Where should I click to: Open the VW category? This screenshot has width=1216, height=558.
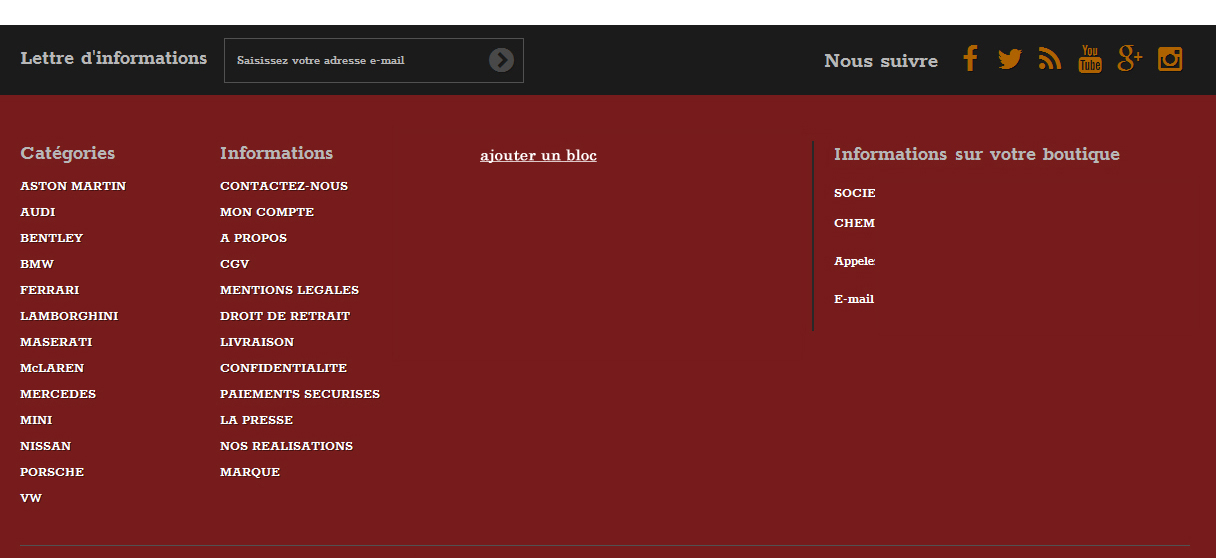click(x=31, y=498)
